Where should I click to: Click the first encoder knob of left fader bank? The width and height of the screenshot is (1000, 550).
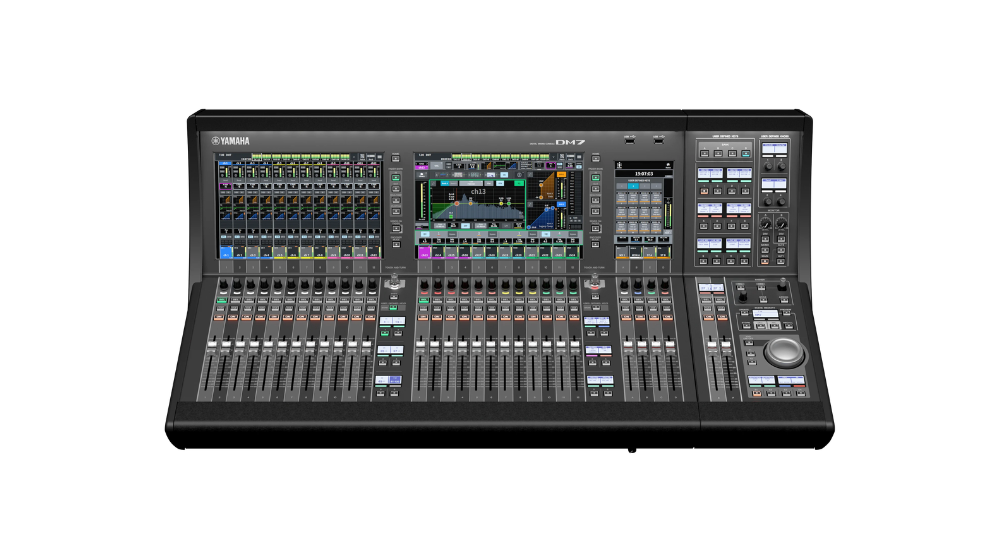coord(224,284)
